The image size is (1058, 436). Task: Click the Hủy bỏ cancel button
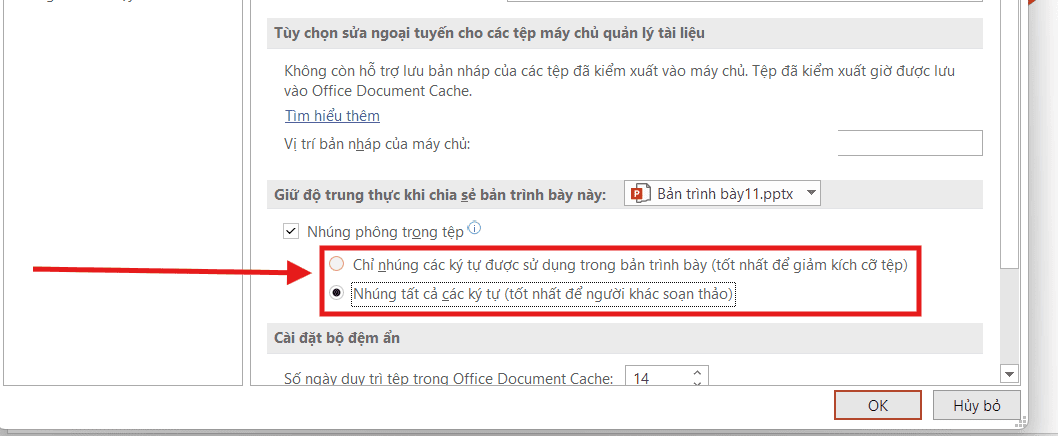[x=976, y=406]
